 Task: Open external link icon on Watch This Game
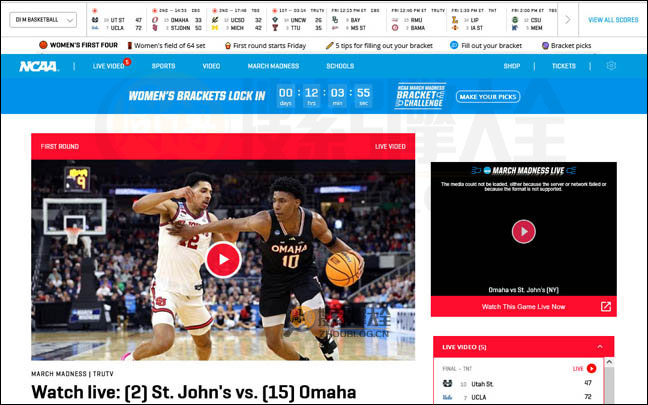point(606,307)
